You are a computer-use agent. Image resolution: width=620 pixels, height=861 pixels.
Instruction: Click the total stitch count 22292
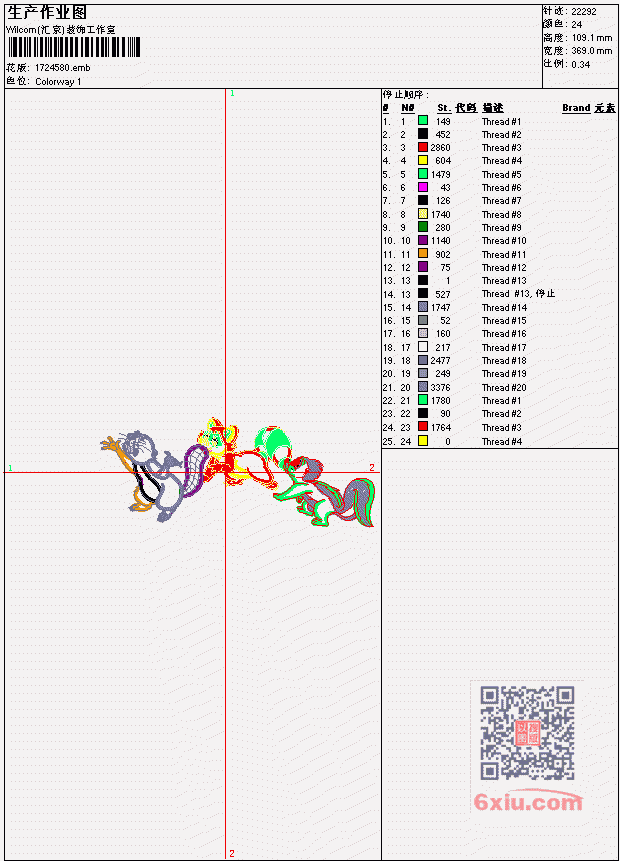(x=584, y=12)
